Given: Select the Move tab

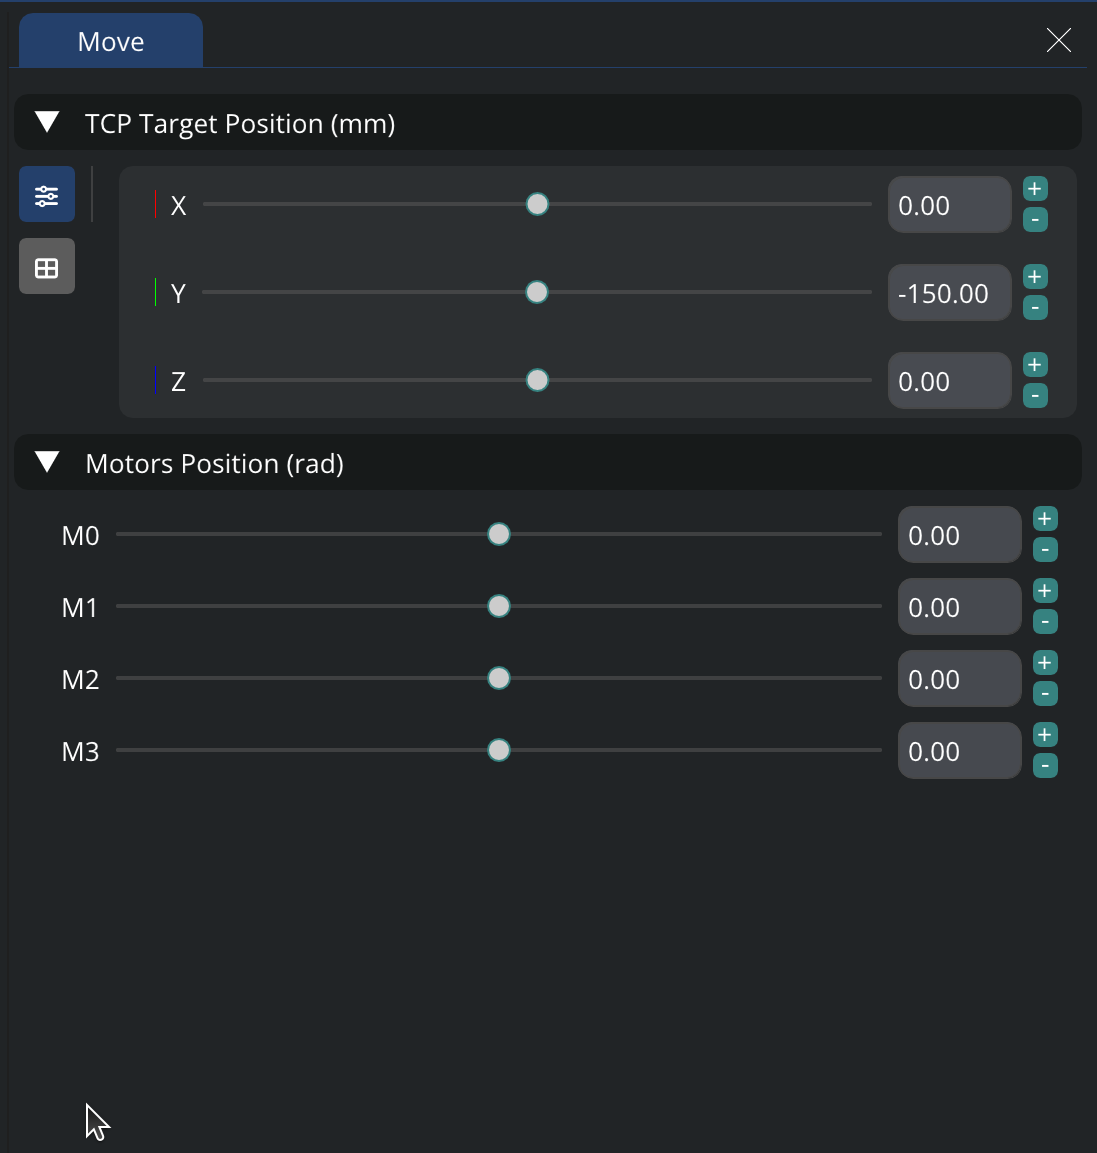Looking at the screenshot, I should click(x=111, y=41).
